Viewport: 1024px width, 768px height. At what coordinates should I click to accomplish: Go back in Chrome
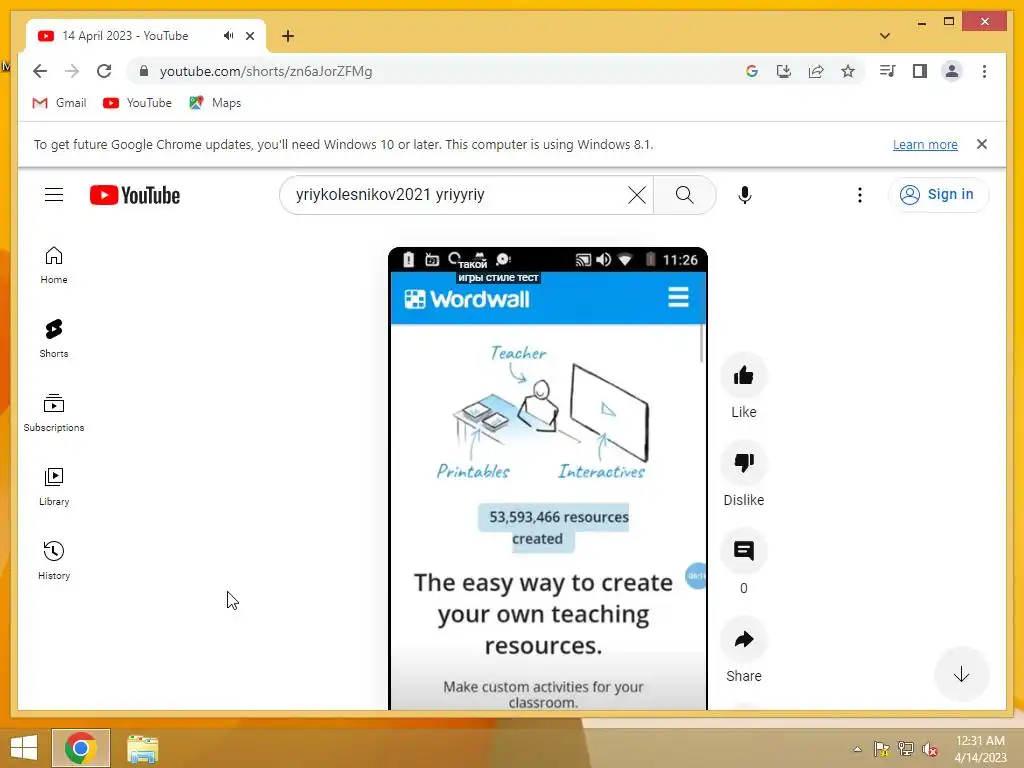[40, 71]
